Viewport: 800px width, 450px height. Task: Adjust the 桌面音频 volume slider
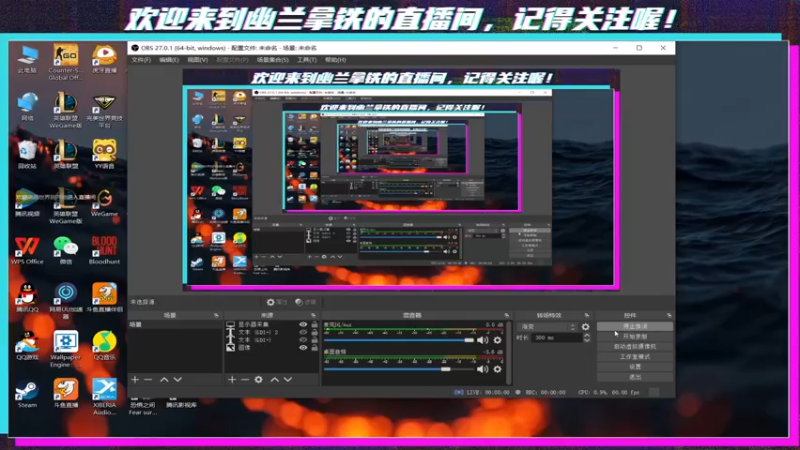coord(399,369)
